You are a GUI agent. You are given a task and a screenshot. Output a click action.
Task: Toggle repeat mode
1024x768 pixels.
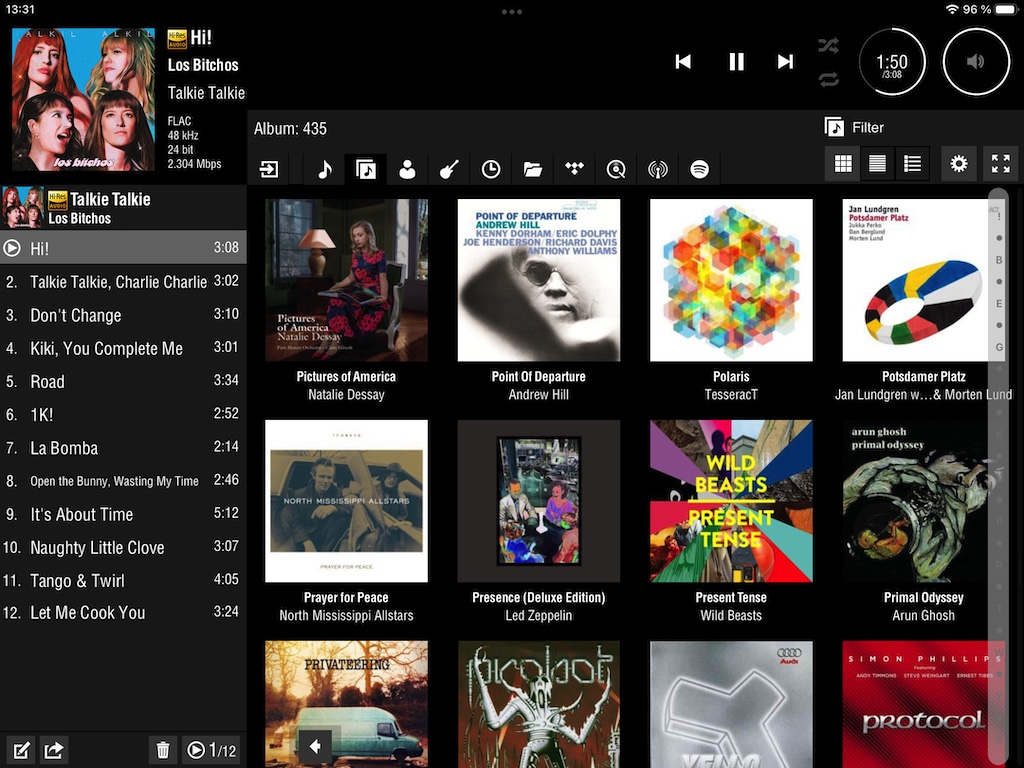pos(828,80)
